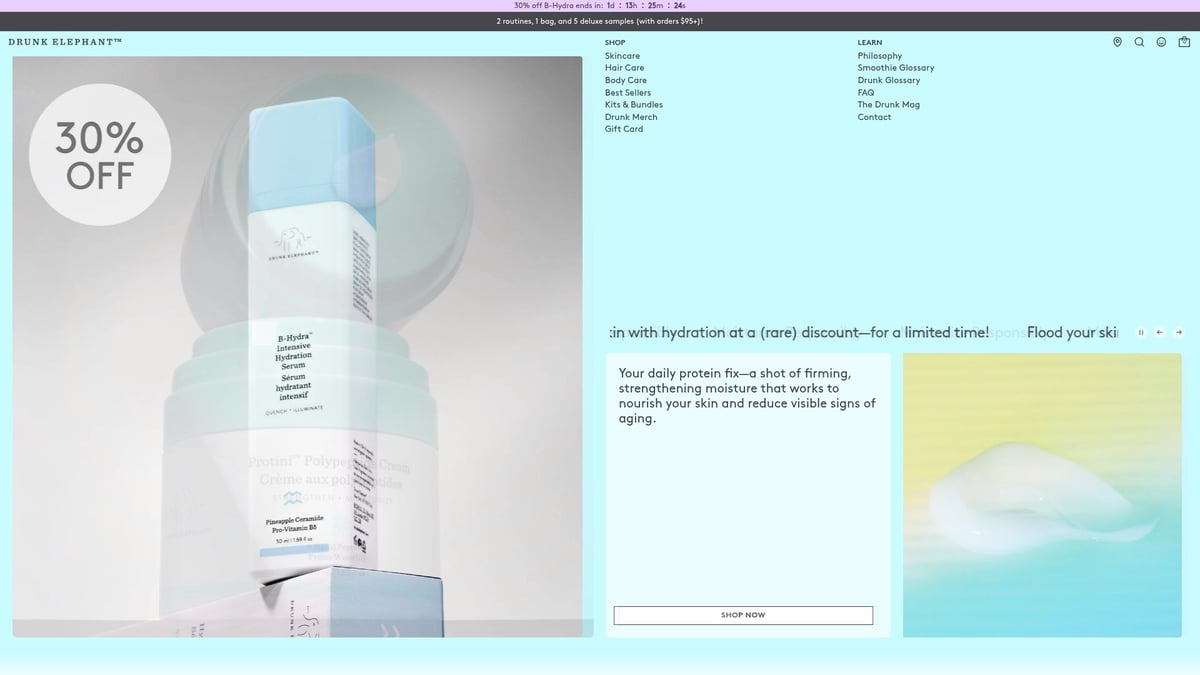Click the Drunk Elephant logo
Viewport: 1200px width, 675px height.
(x=65, y=42)
